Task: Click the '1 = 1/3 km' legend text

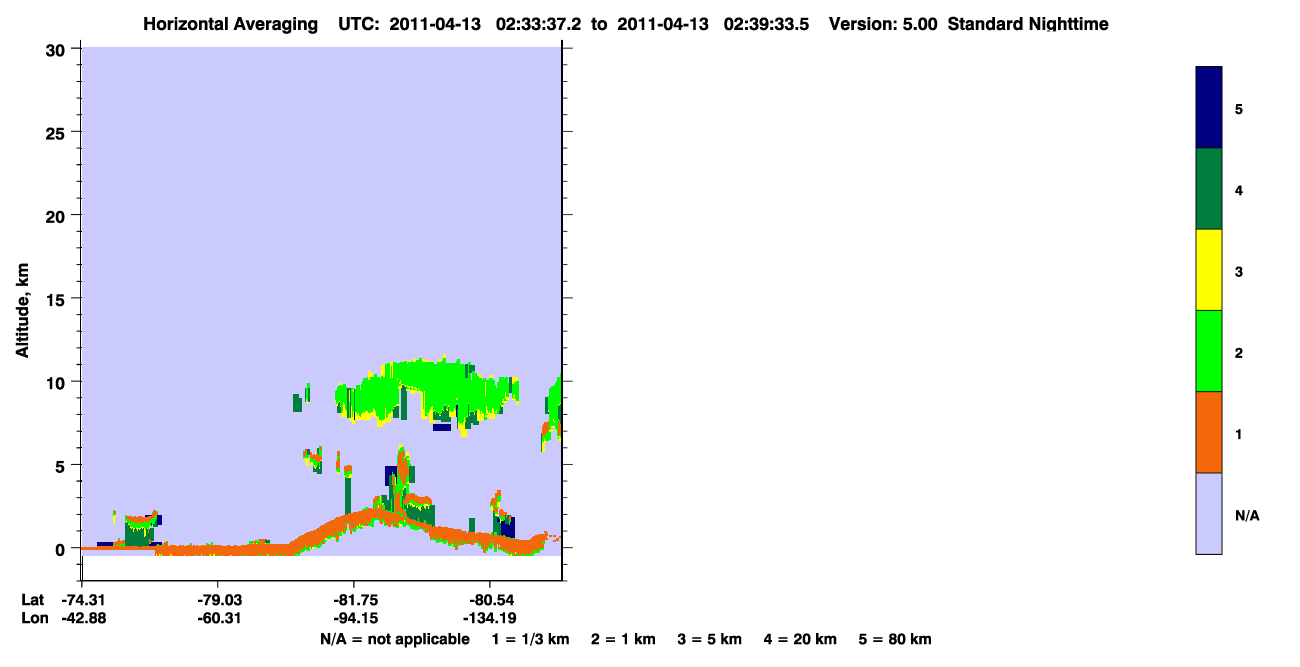Action: click(531, 639)
